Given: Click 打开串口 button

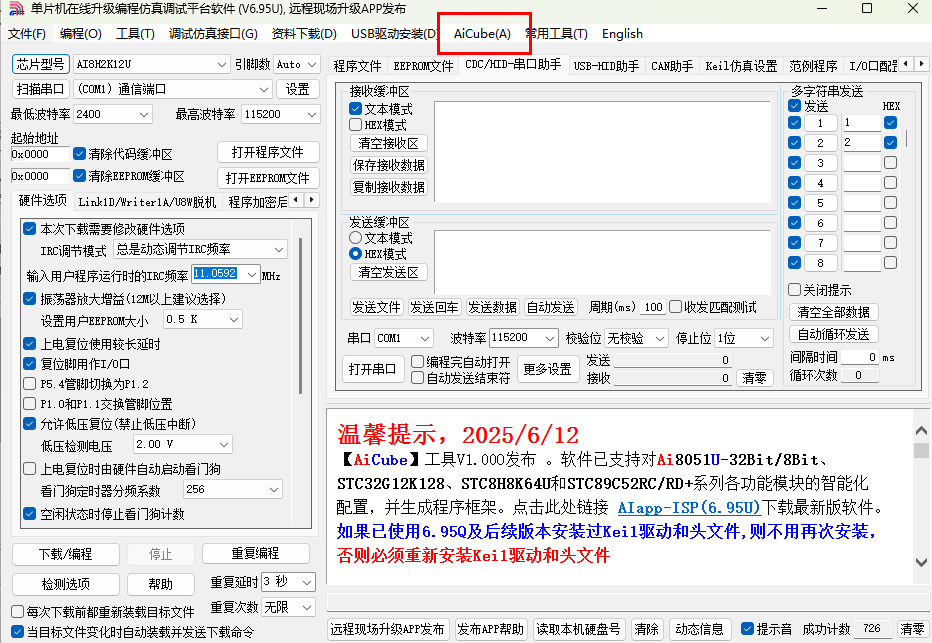Looking at the screenshot, I should [373, 369].
